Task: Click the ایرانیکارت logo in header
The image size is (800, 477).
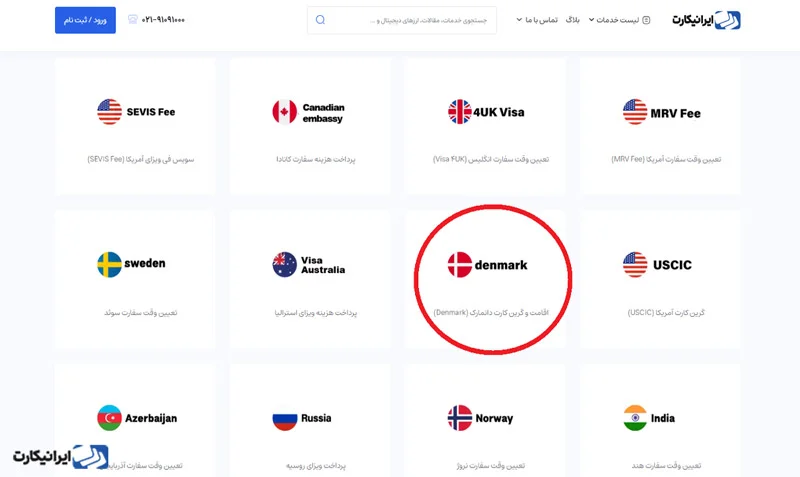Action: [x=705, y=20]
